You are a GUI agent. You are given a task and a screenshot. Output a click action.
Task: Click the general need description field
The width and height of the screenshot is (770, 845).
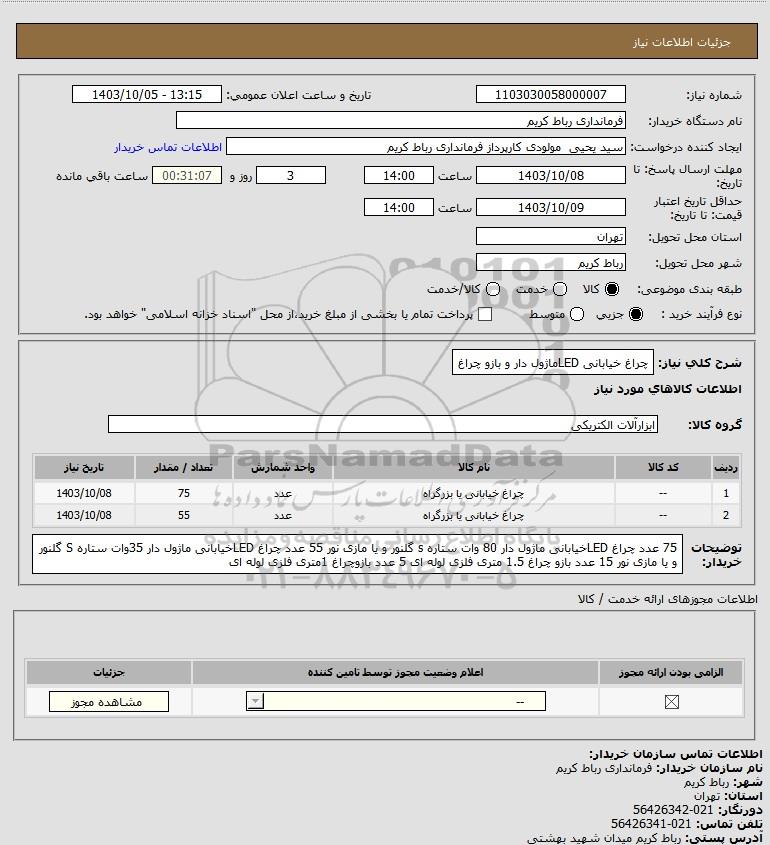(552, 363)
